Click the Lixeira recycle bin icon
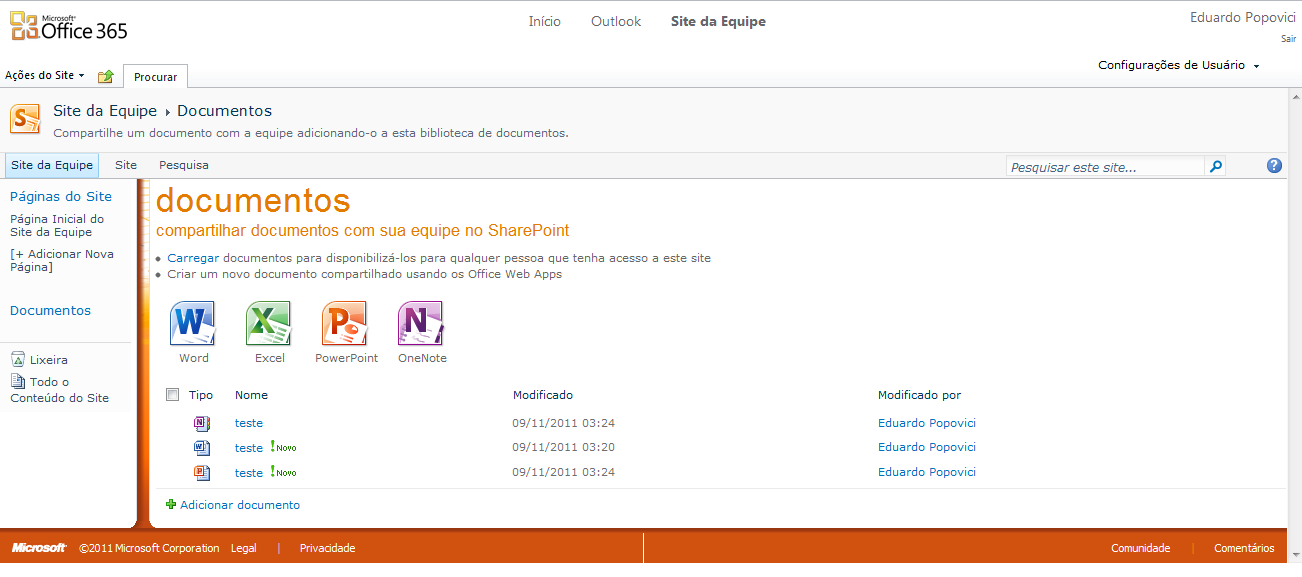The image size is (1302, 577). tap(17, 359)
